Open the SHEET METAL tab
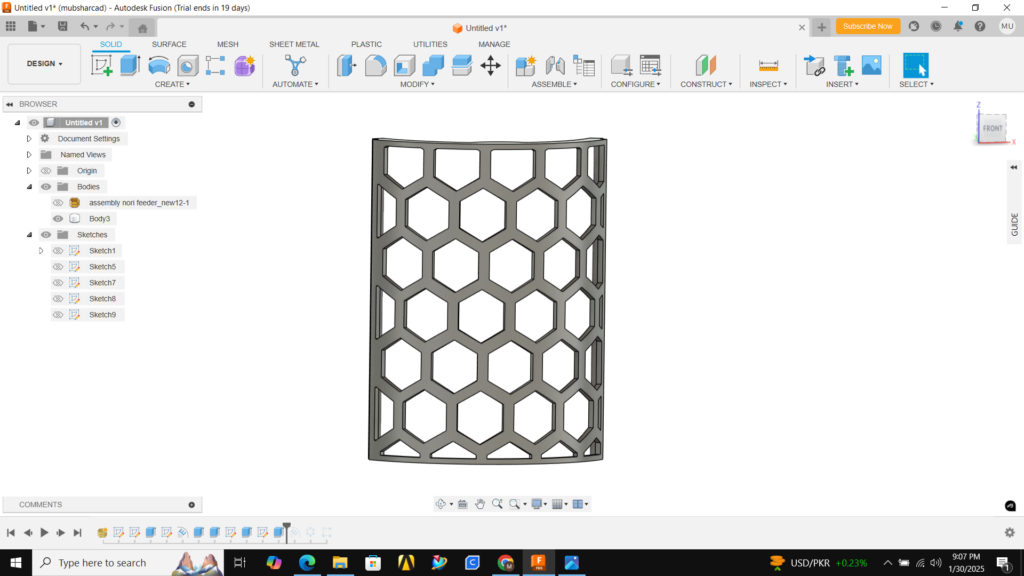The image size is (1024, 576). [294, 44]
